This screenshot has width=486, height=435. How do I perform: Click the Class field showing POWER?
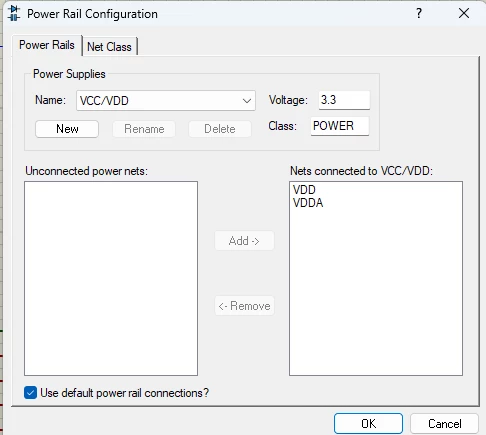340,126
